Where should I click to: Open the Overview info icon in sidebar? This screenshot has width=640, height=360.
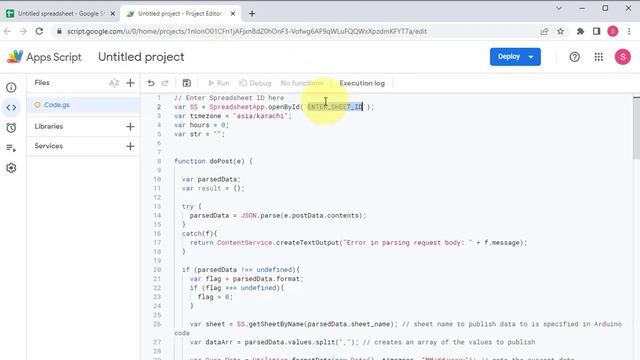click(11, 87)
